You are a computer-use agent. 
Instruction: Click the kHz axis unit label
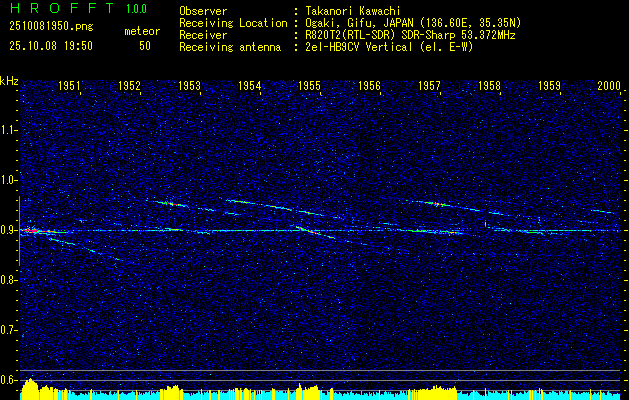click(9, 81)
